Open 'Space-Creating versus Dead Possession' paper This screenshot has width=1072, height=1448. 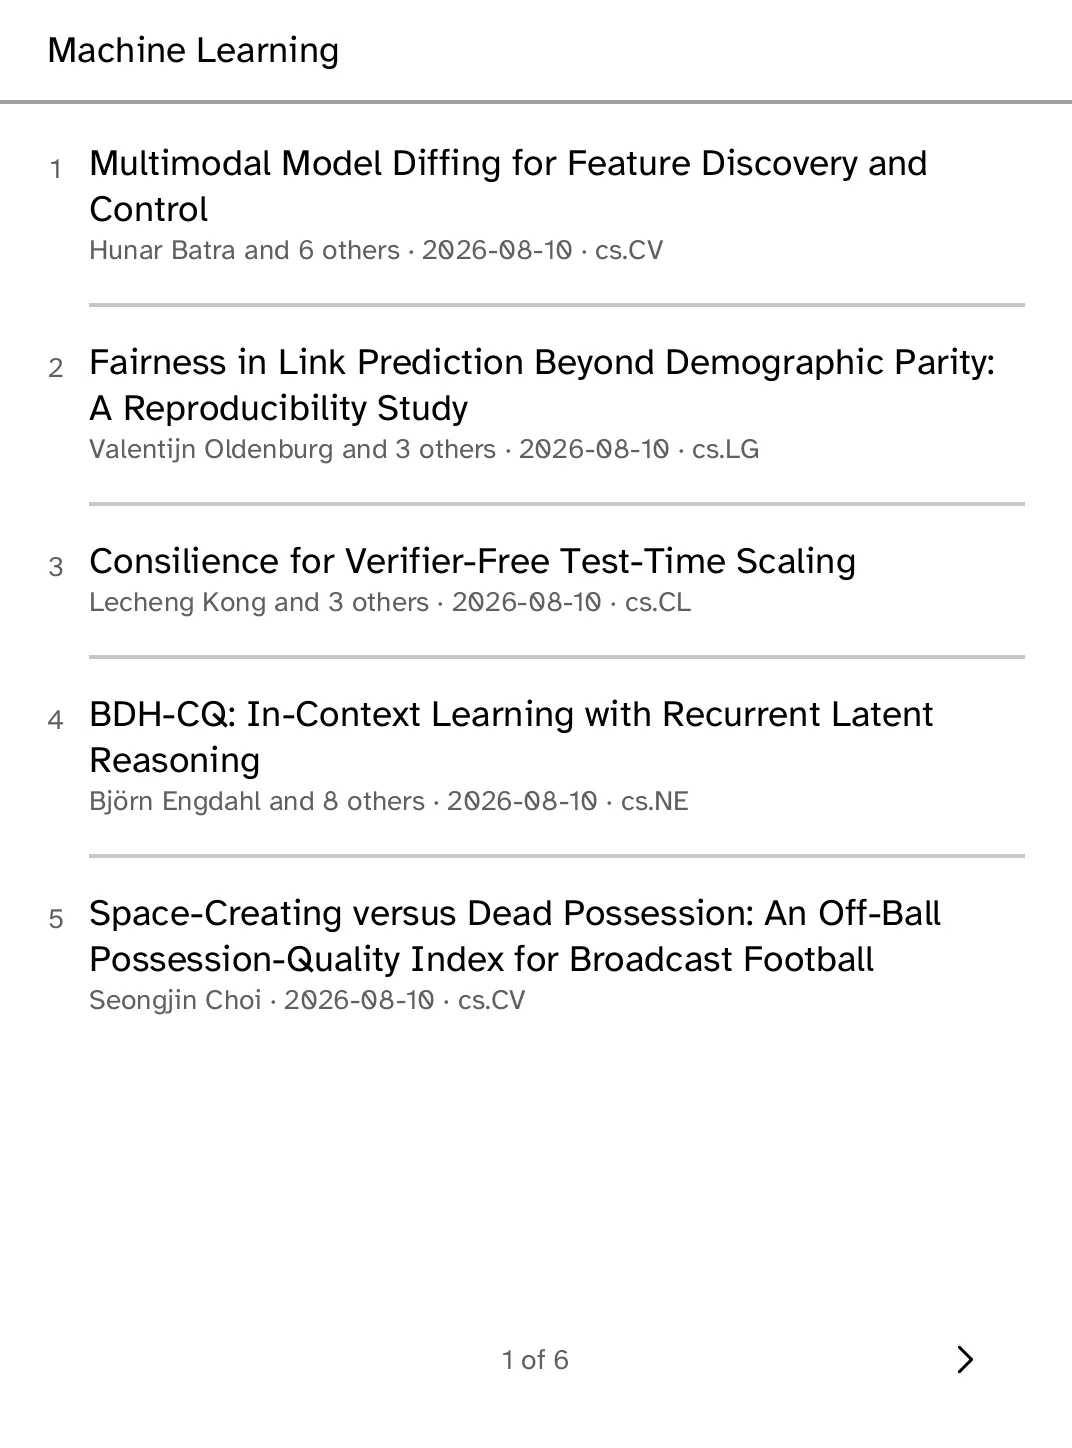pos(515,936)
